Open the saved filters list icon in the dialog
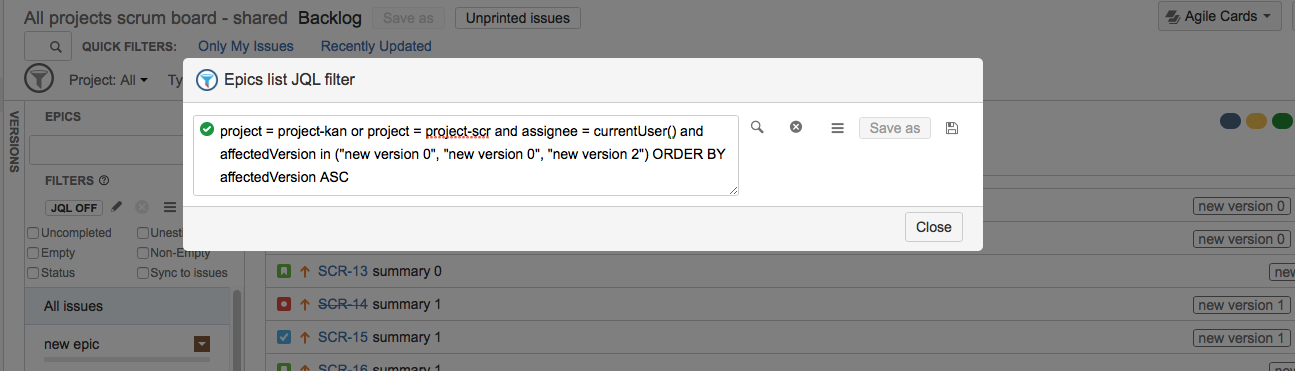 (838, 128)
